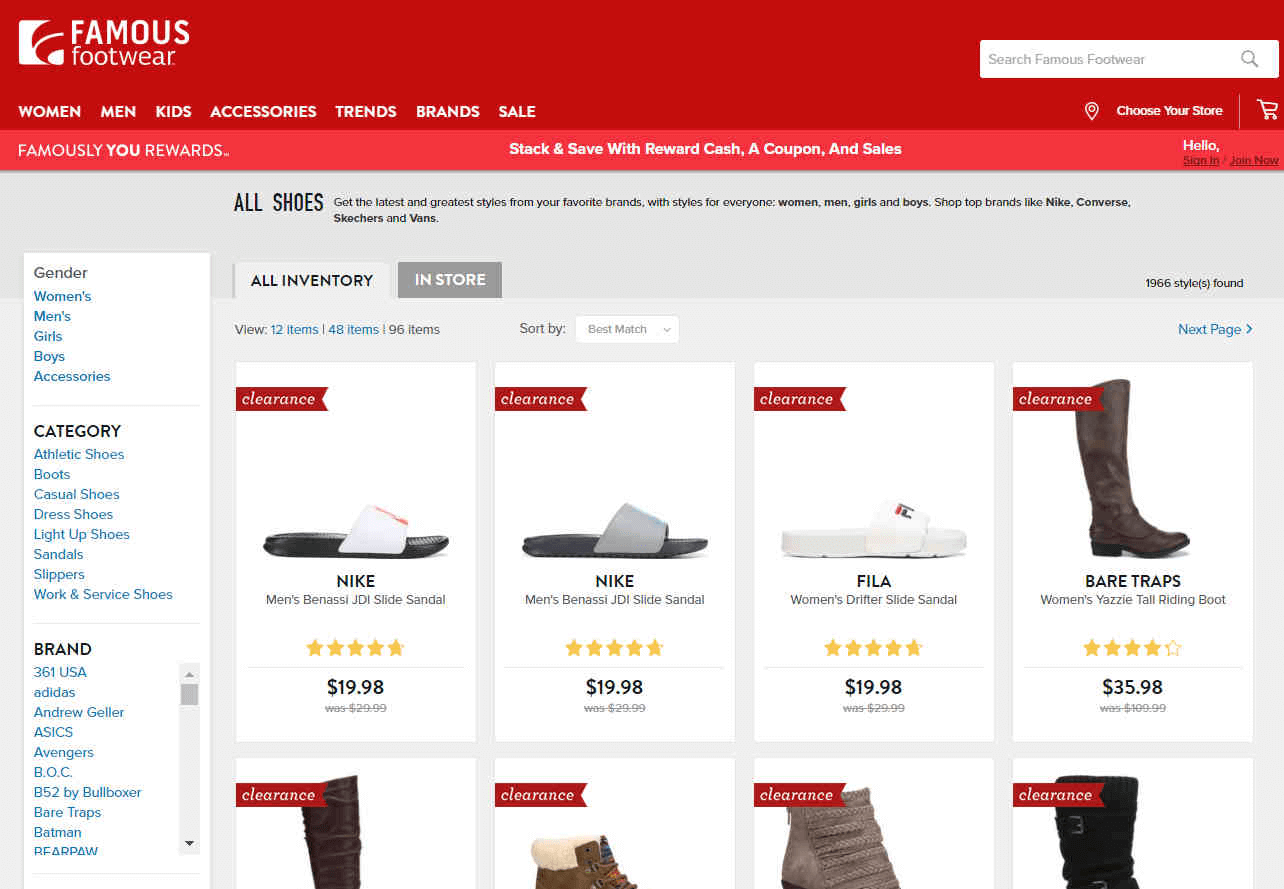Click the Nike link in the description
Image resolution: width=1284 pixels, height=889 pixels.
point(1057,202)
